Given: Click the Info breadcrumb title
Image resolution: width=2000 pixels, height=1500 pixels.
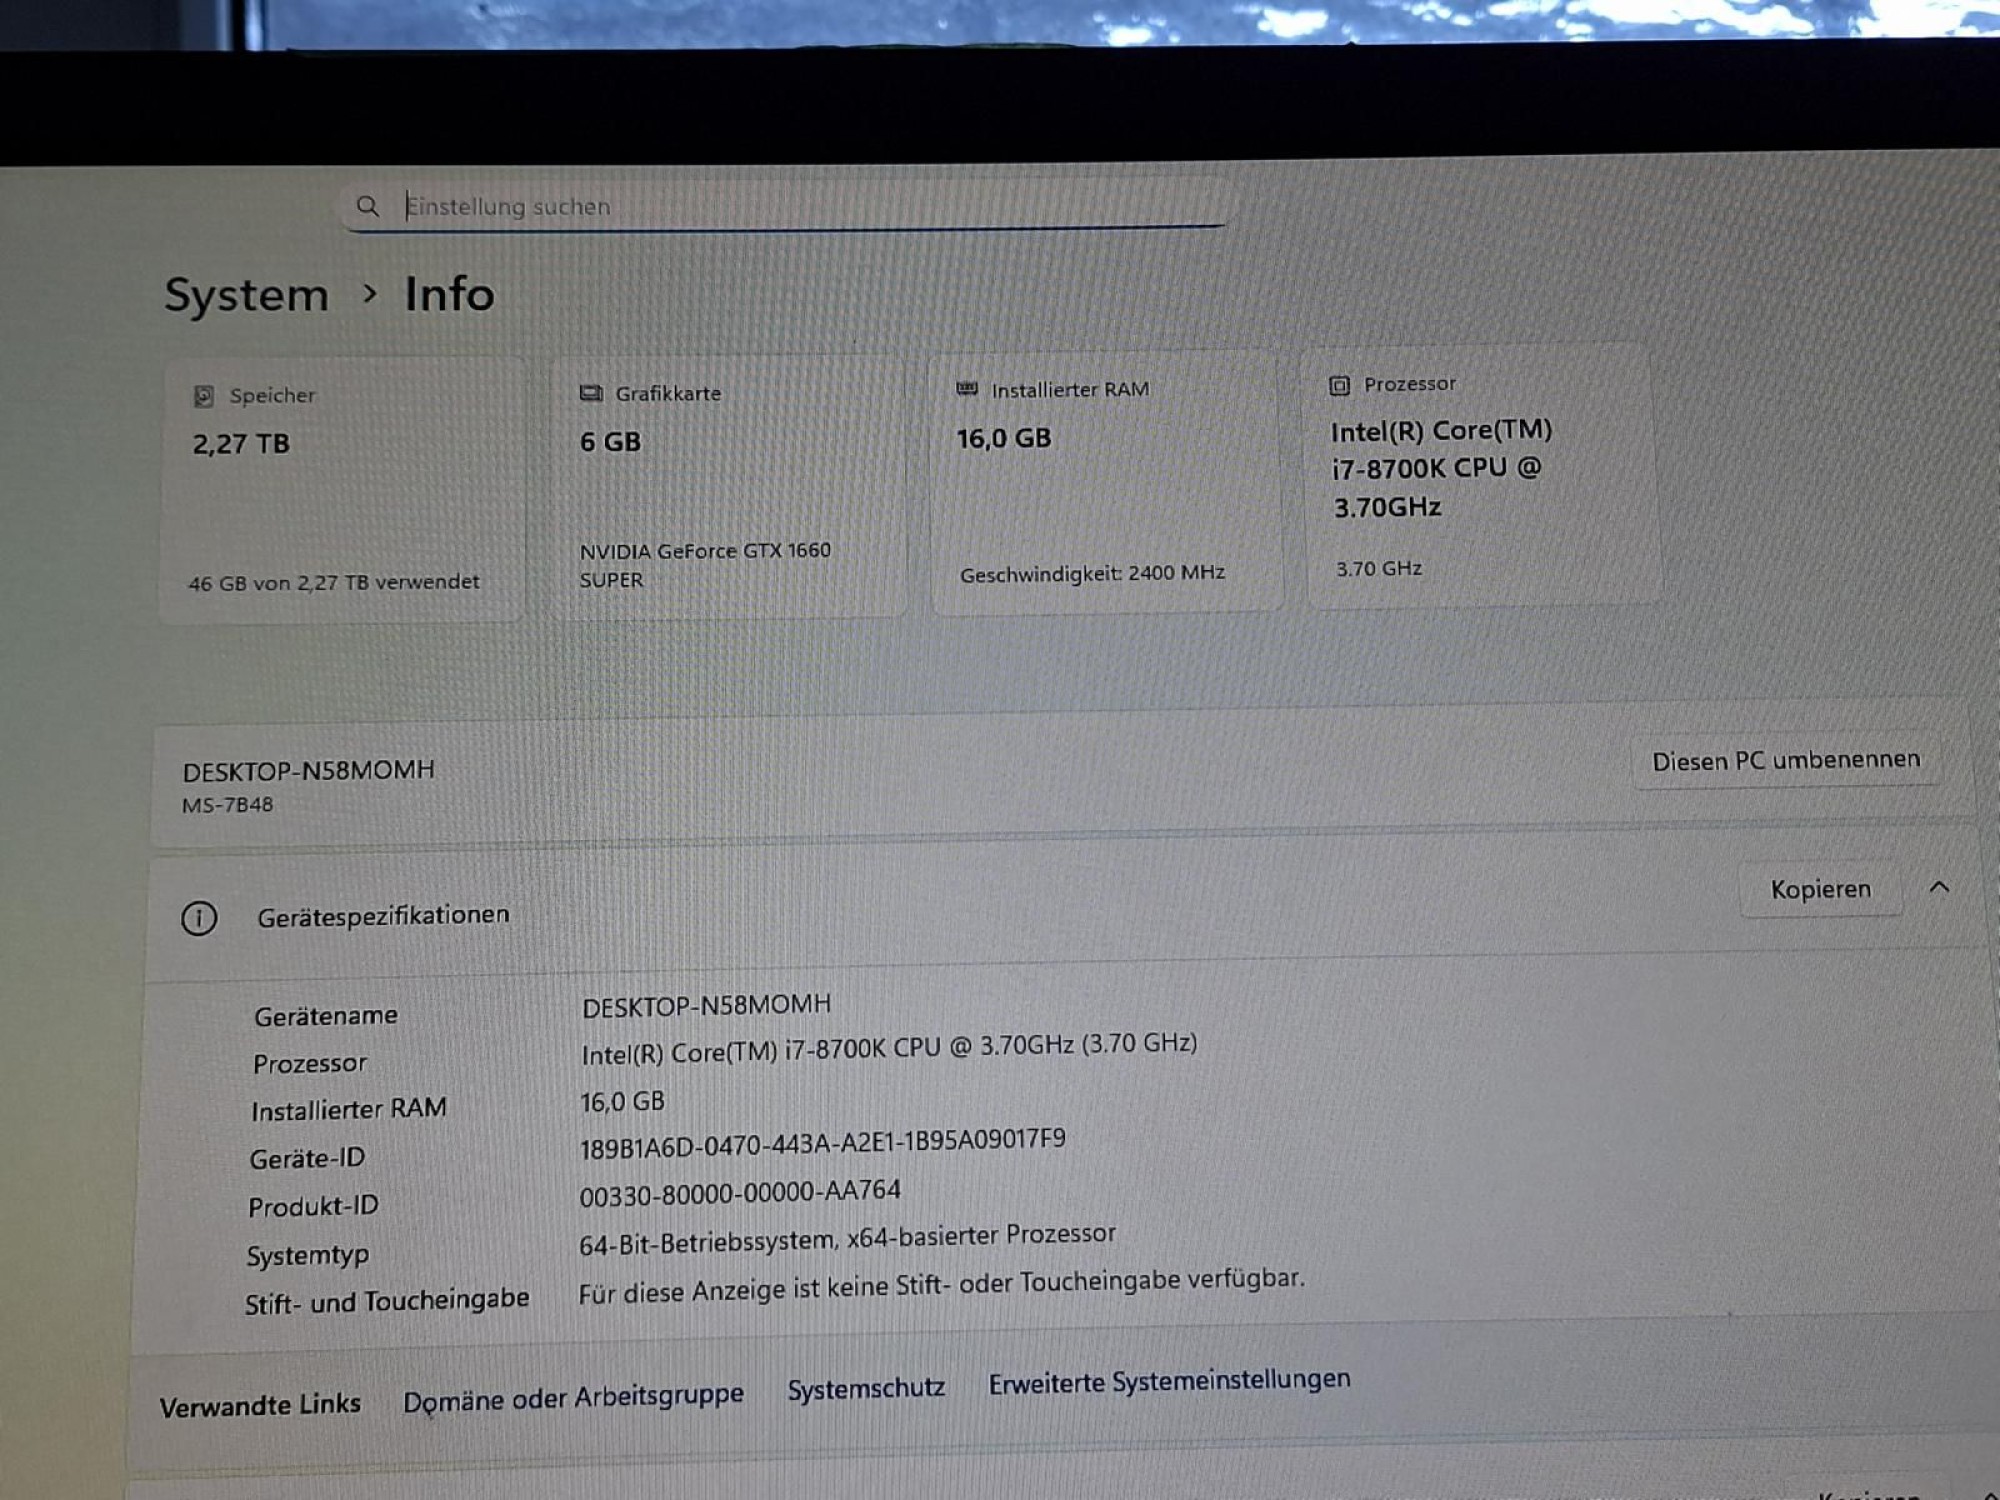Looking at the screenshot, I should coord(449,295).
